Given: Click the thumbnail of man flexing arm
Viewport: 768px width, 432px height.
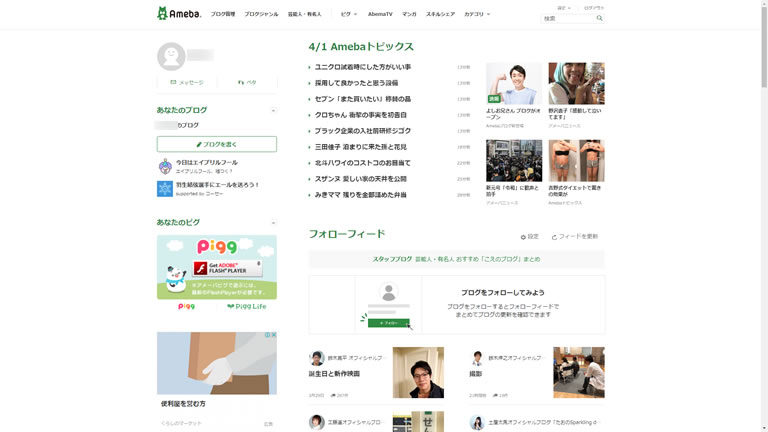Looking at the screenshot, I should [x=514, y=83].
